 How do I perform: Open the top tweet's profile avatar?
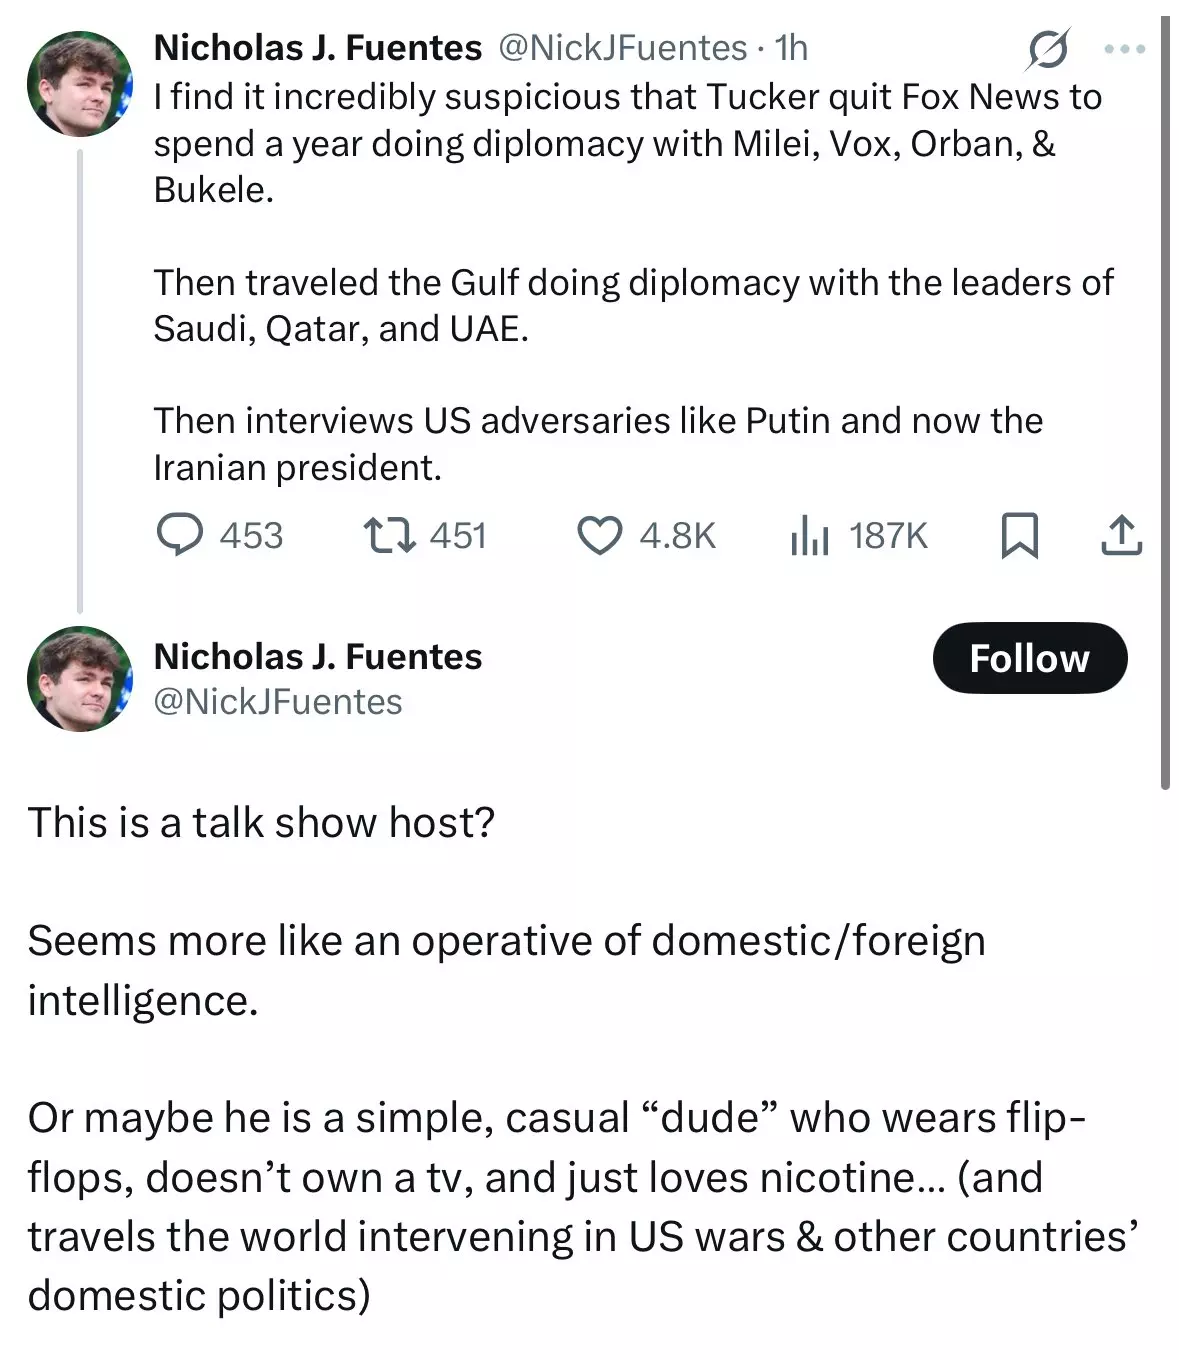tap(79, 83)
